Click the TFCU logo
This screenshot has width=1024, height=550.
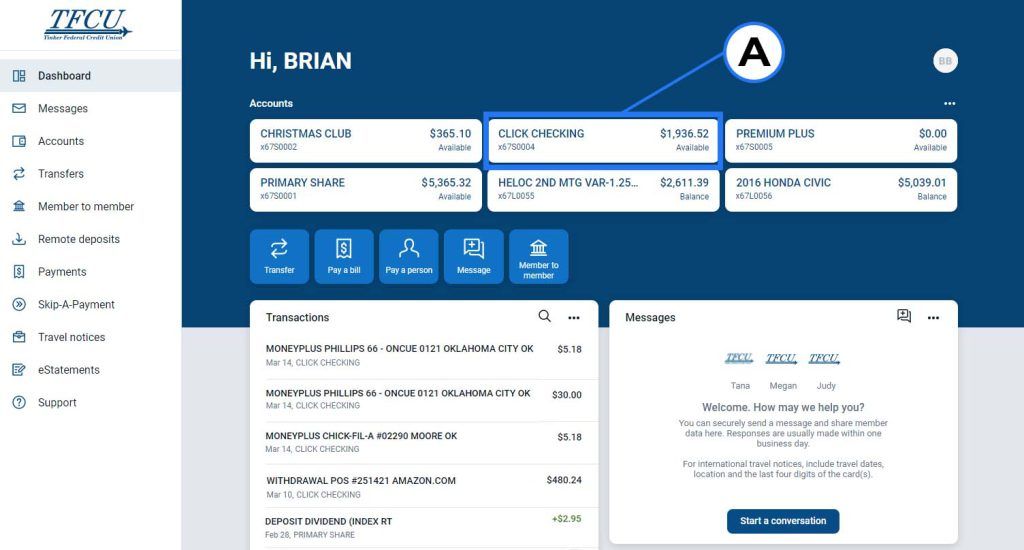click(x=87, y=25)
